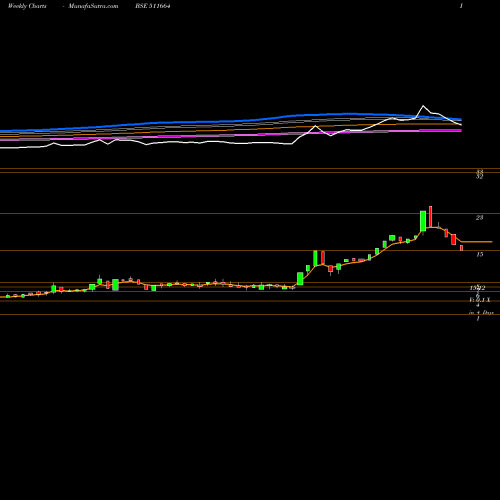The height and width of the screenshot is (500, 500).
Task: Click the last red candlestick on the chart
Action: (x=462, y=248)
